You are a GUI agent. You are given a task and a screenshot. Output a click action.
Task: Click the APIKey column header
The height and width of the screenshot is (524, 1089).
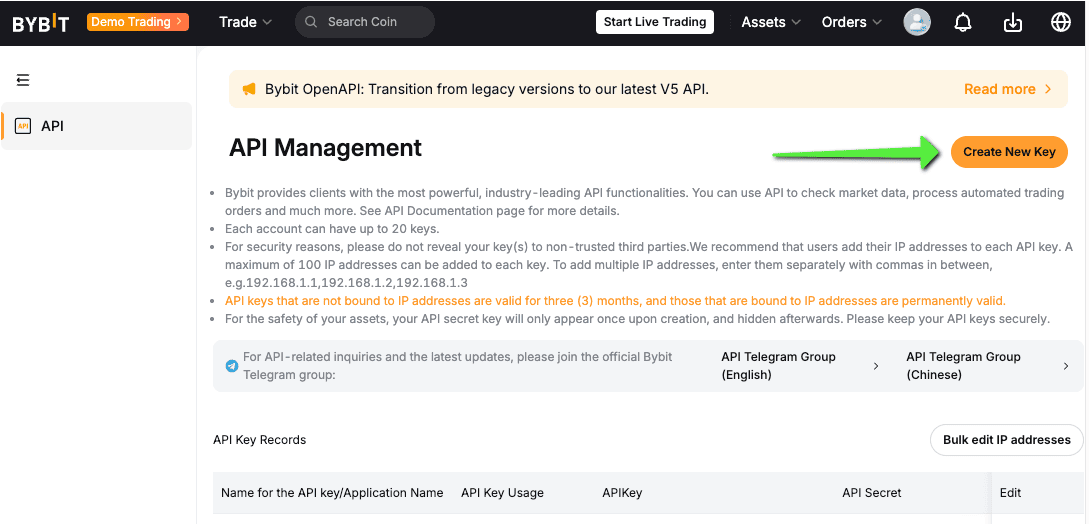tap(622, 493)
